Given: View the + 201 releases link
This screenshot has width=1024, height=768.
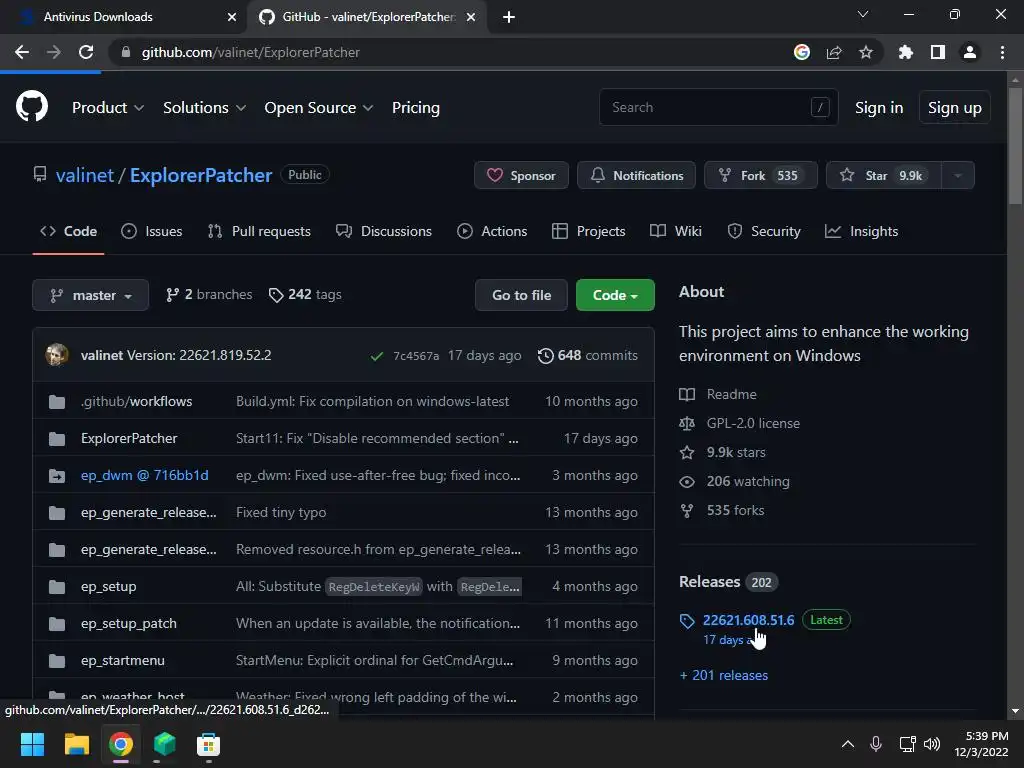Looking at the screenshot, I should [724, 675].
